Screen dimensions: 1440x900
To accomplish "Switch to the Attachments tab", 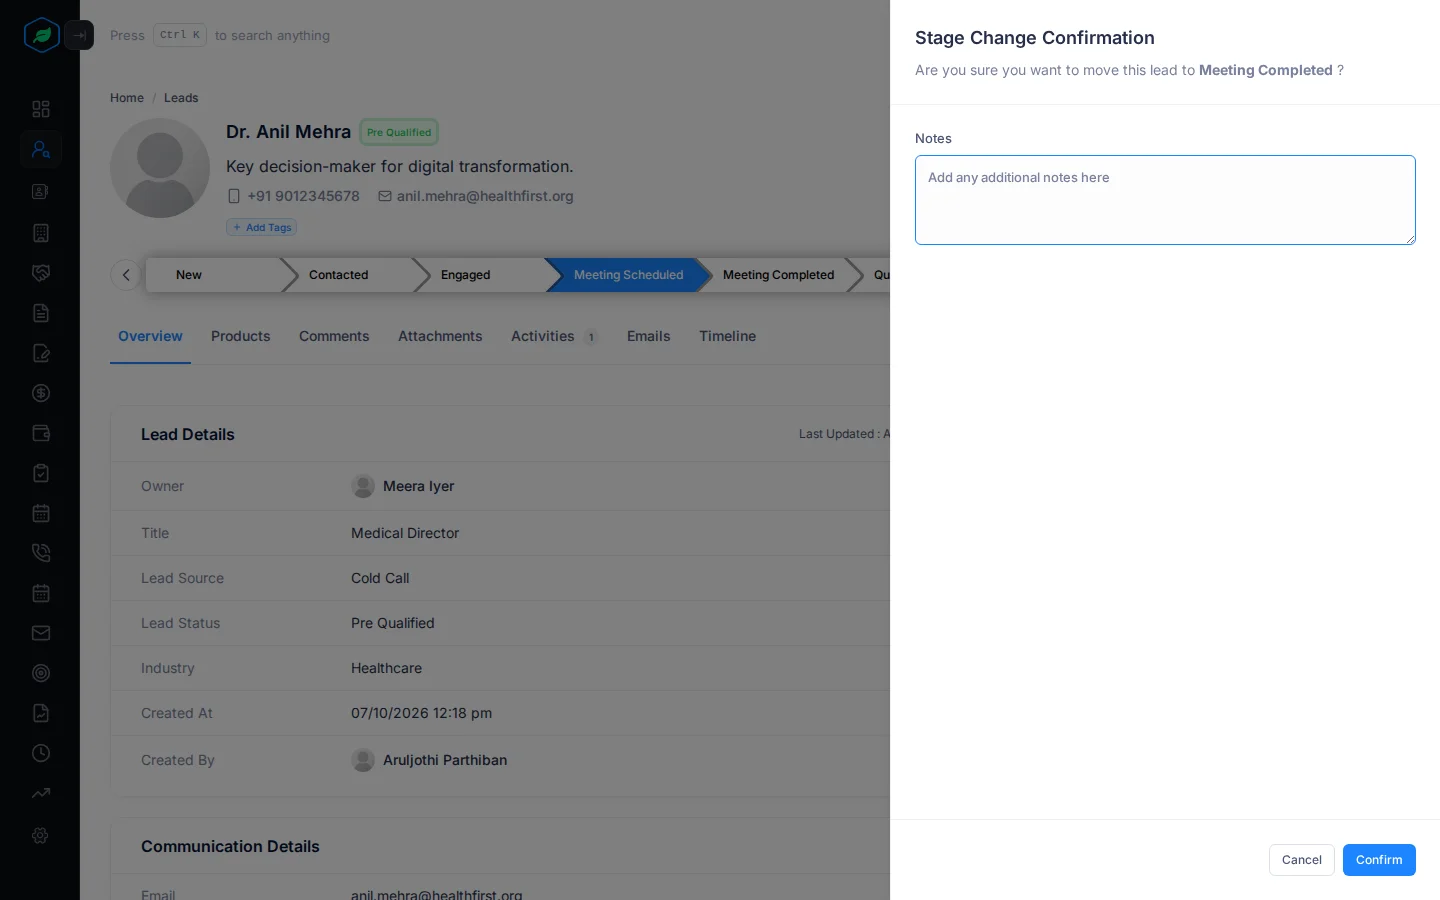I will click(440, 336).
